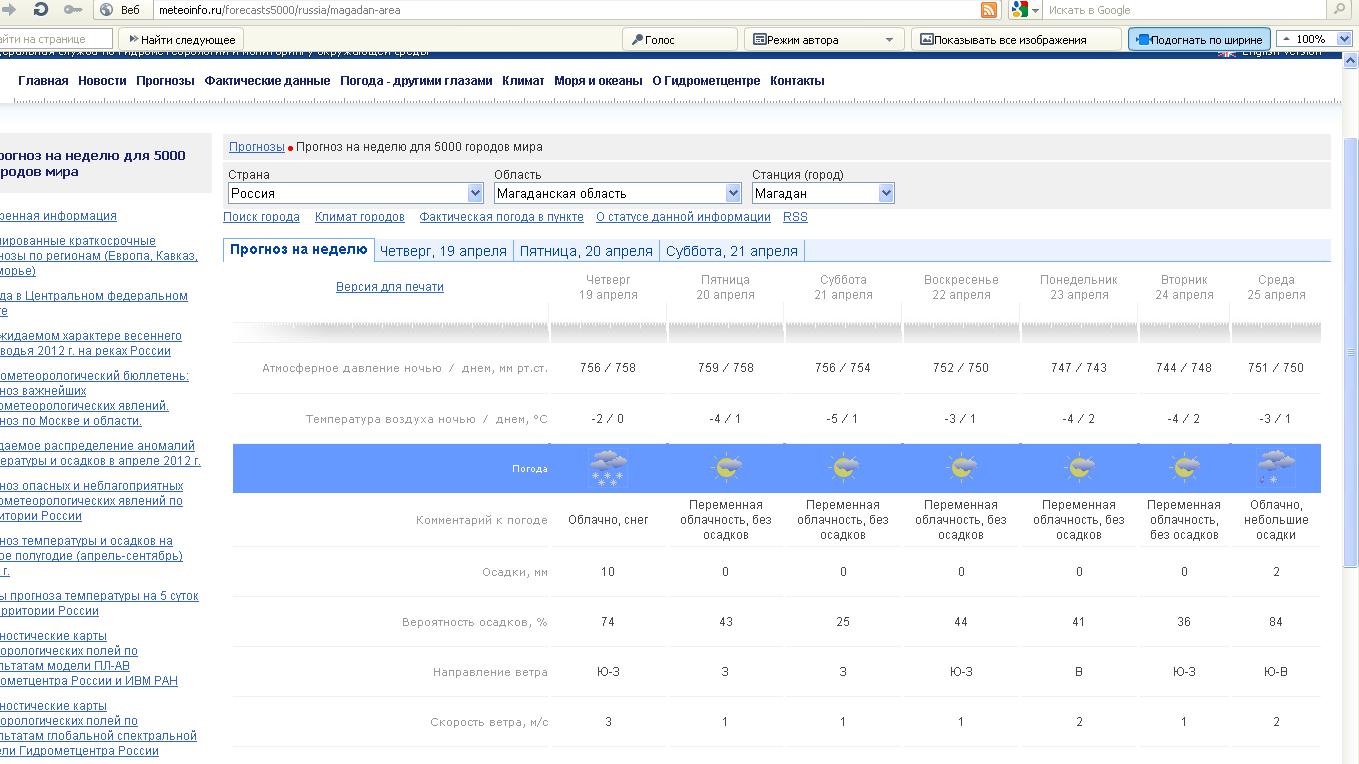1359x764 pixels.
Task: Click the key password wand icon
Action: (73, 9)
